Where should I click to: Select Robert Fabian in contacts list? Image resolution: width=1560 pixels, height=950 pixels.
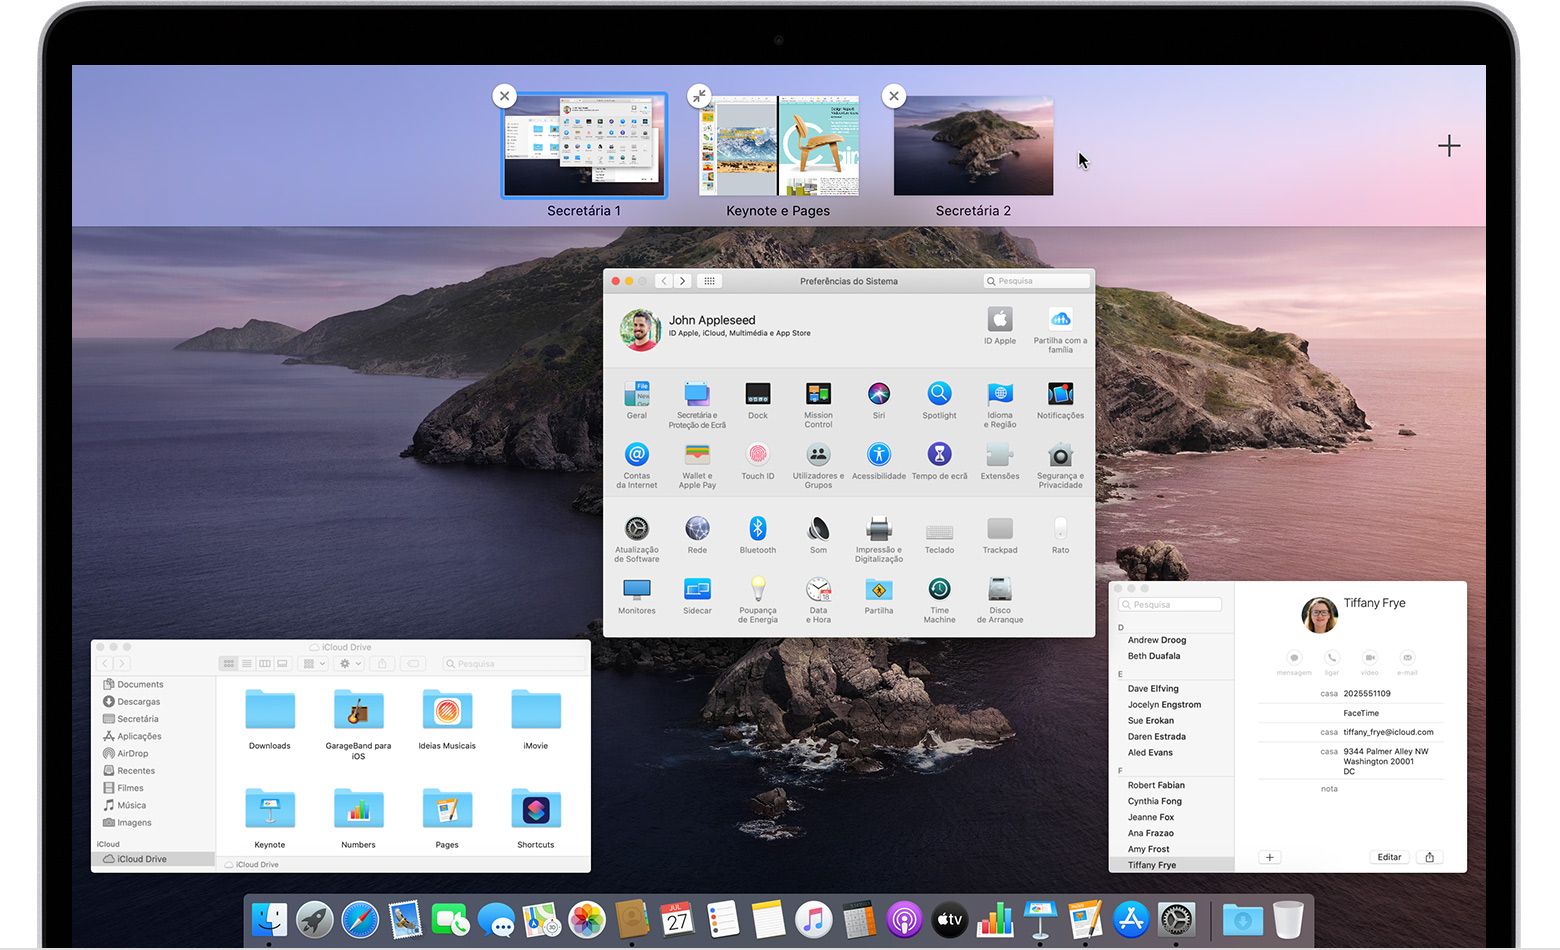pyautogui.click(x=1156, y=785)
